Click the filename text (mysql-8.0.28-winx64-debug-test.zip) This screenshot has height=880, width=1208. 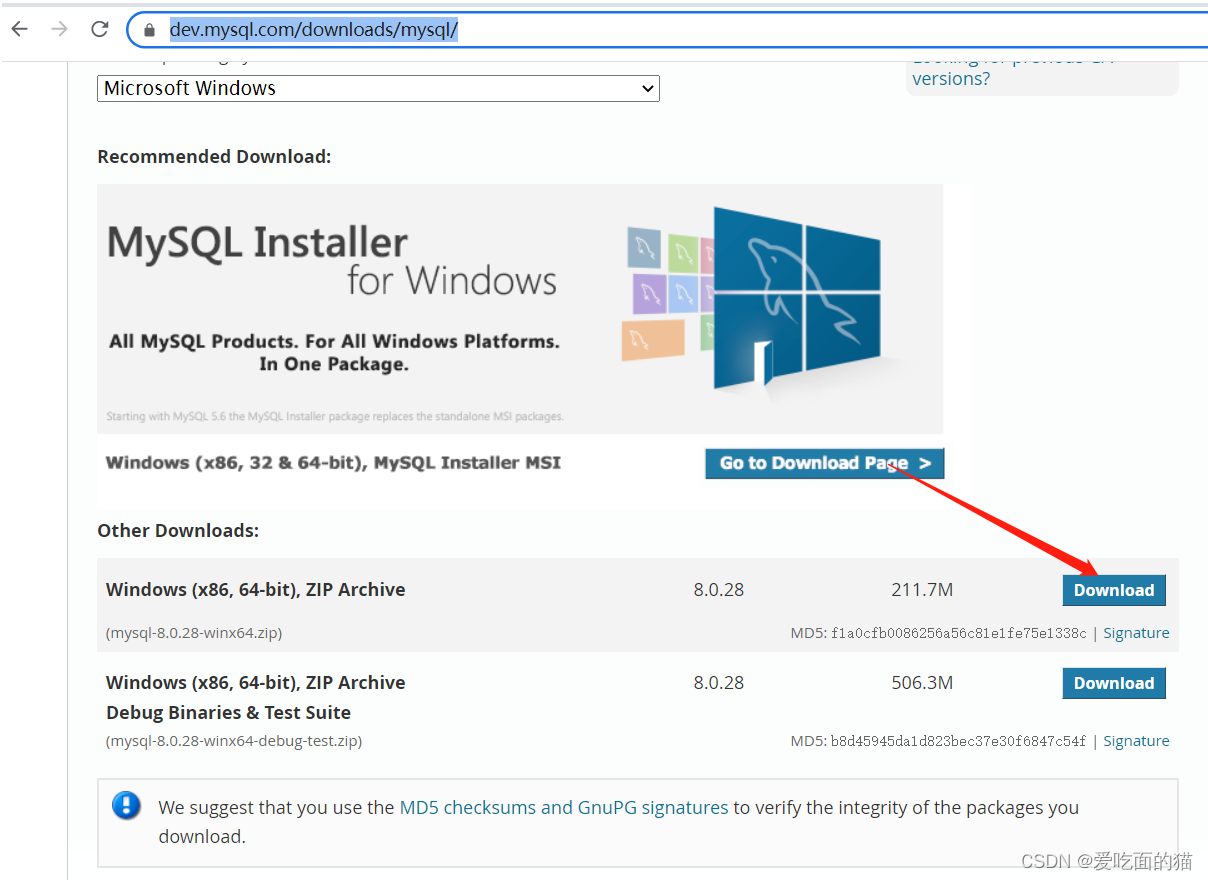pos(234,741)
